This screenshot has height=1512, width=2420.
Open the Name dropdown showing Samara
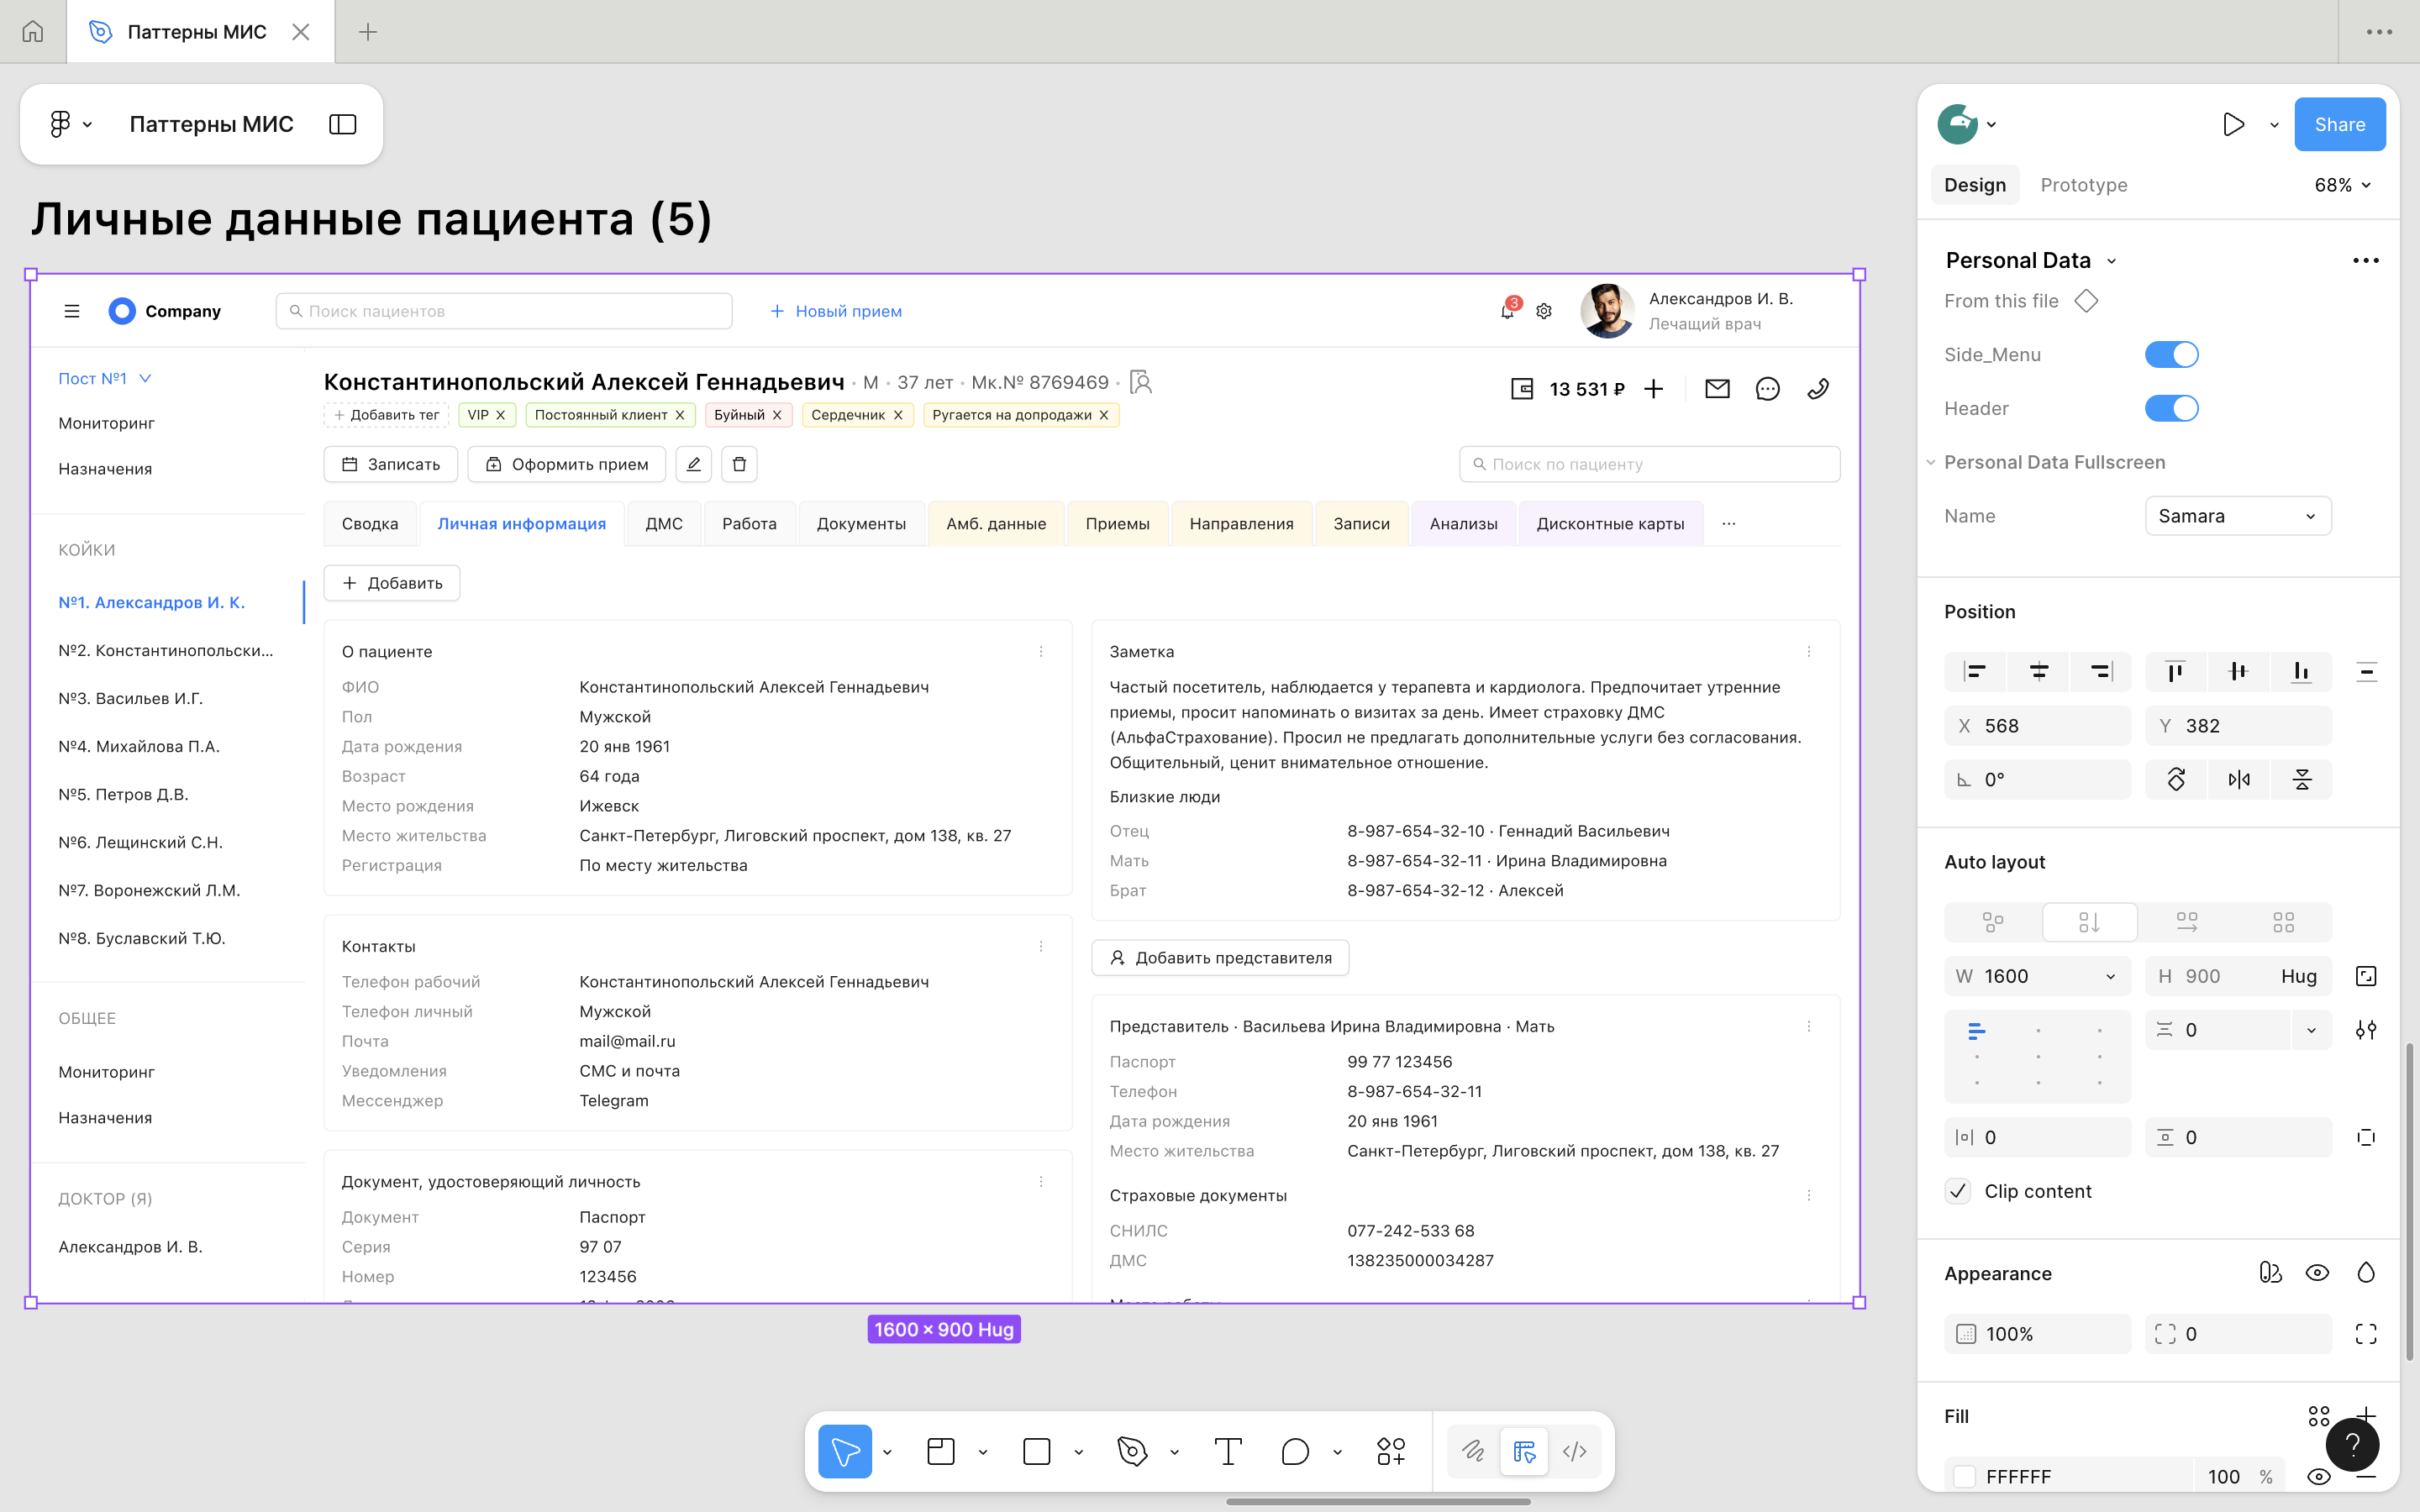[2238, 516]
